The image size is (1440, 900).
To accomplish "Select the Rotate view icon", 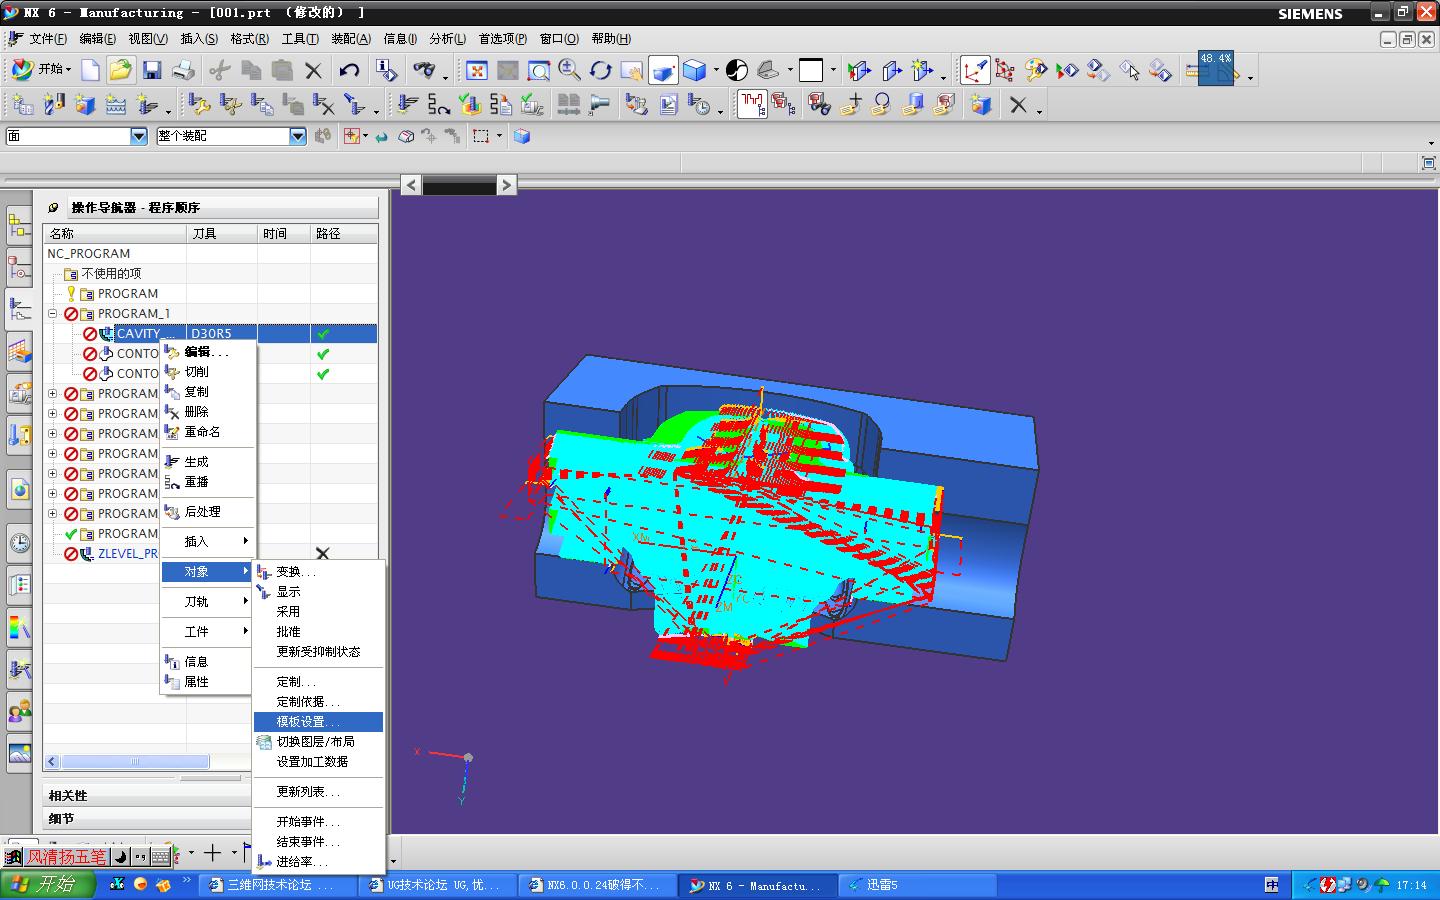I will coord(601,70).
